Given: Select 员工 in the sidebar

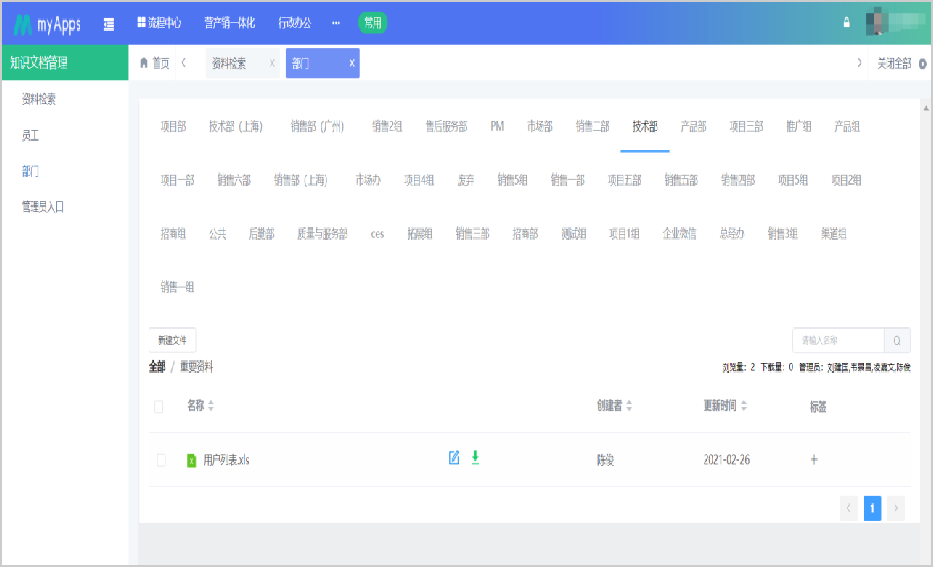Looking at the screenshot, I should (30, 136).
